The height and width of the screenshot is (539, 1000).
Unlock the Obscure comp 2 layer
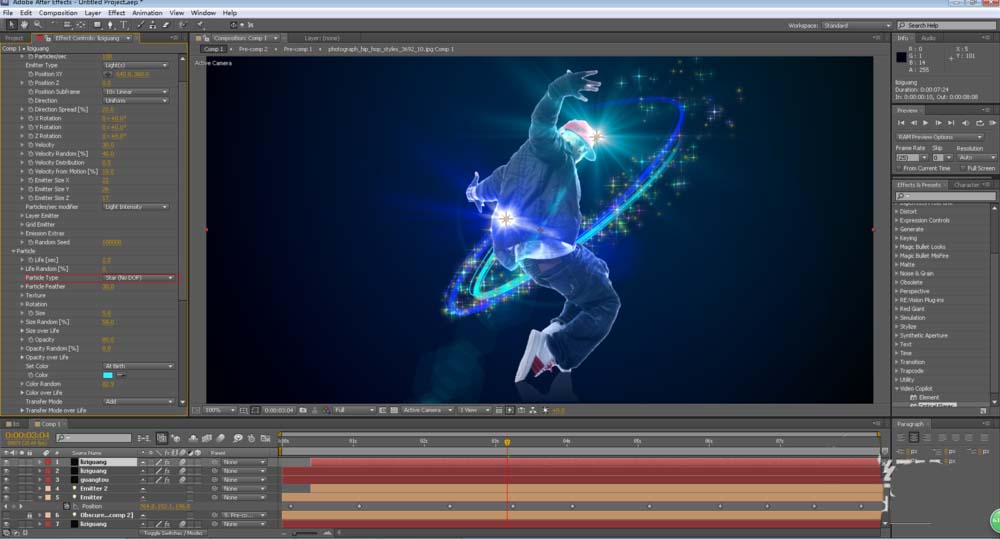click(x=29, y=515)
